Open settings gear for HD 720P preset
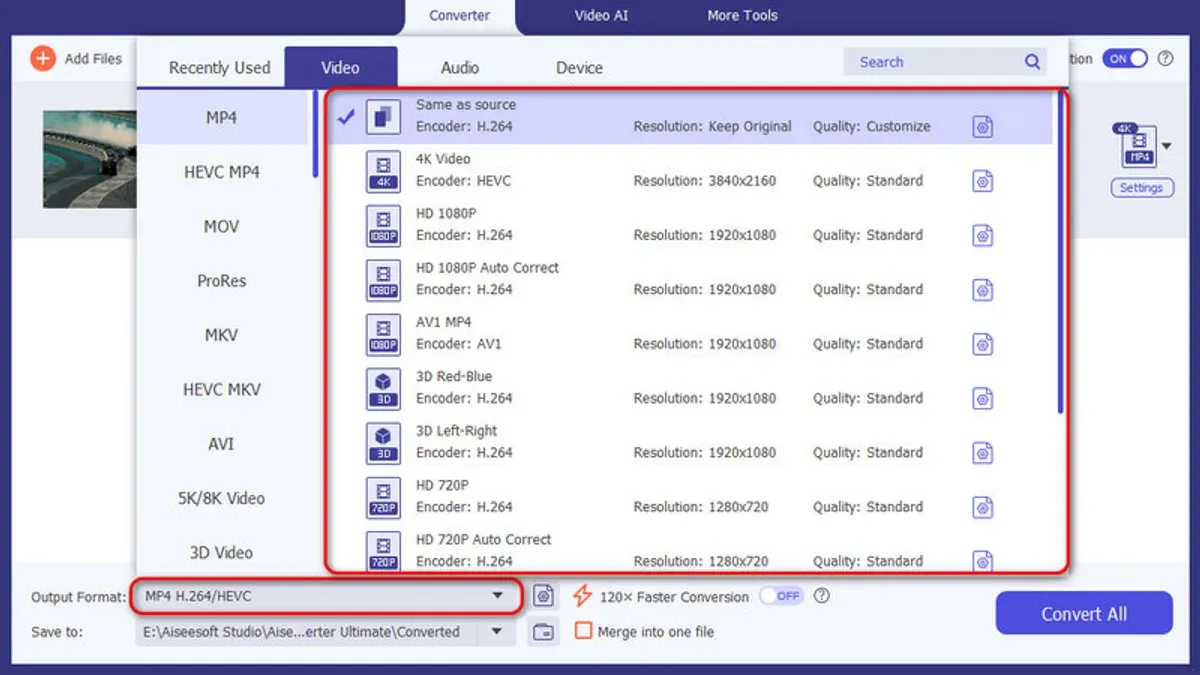The height and width of the screenshot is (675, 1200). [x=983, y=507]
